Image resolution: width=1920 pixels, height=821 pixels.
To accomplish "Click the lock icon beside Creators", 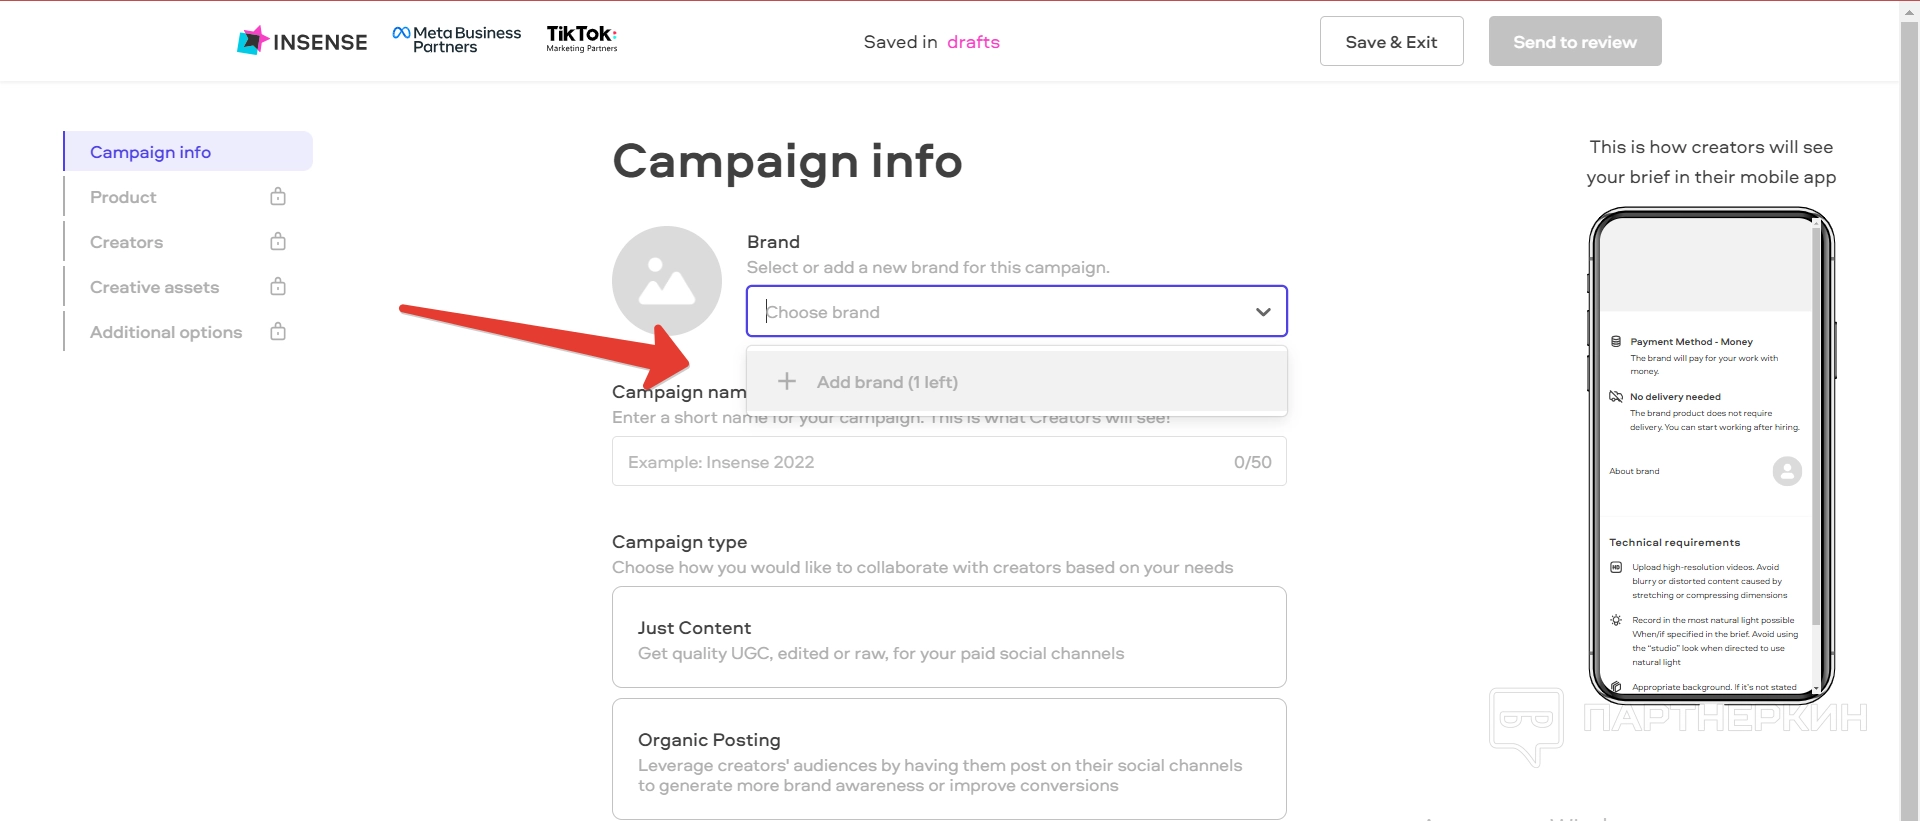I will 278,242.
